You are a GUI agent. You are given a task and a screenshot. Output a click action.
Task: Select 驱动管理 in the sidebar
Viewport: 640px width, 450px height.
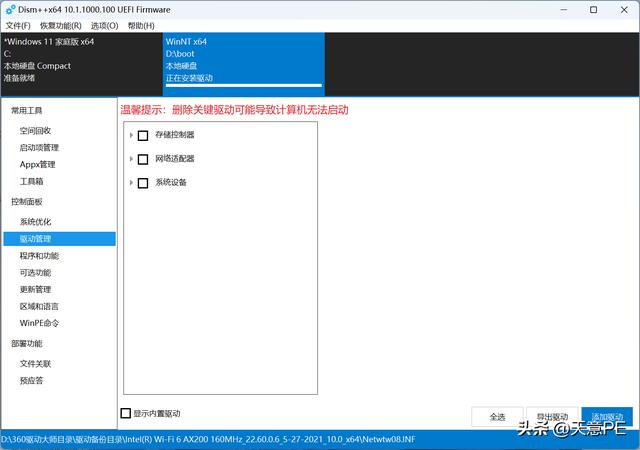point(60,239)
